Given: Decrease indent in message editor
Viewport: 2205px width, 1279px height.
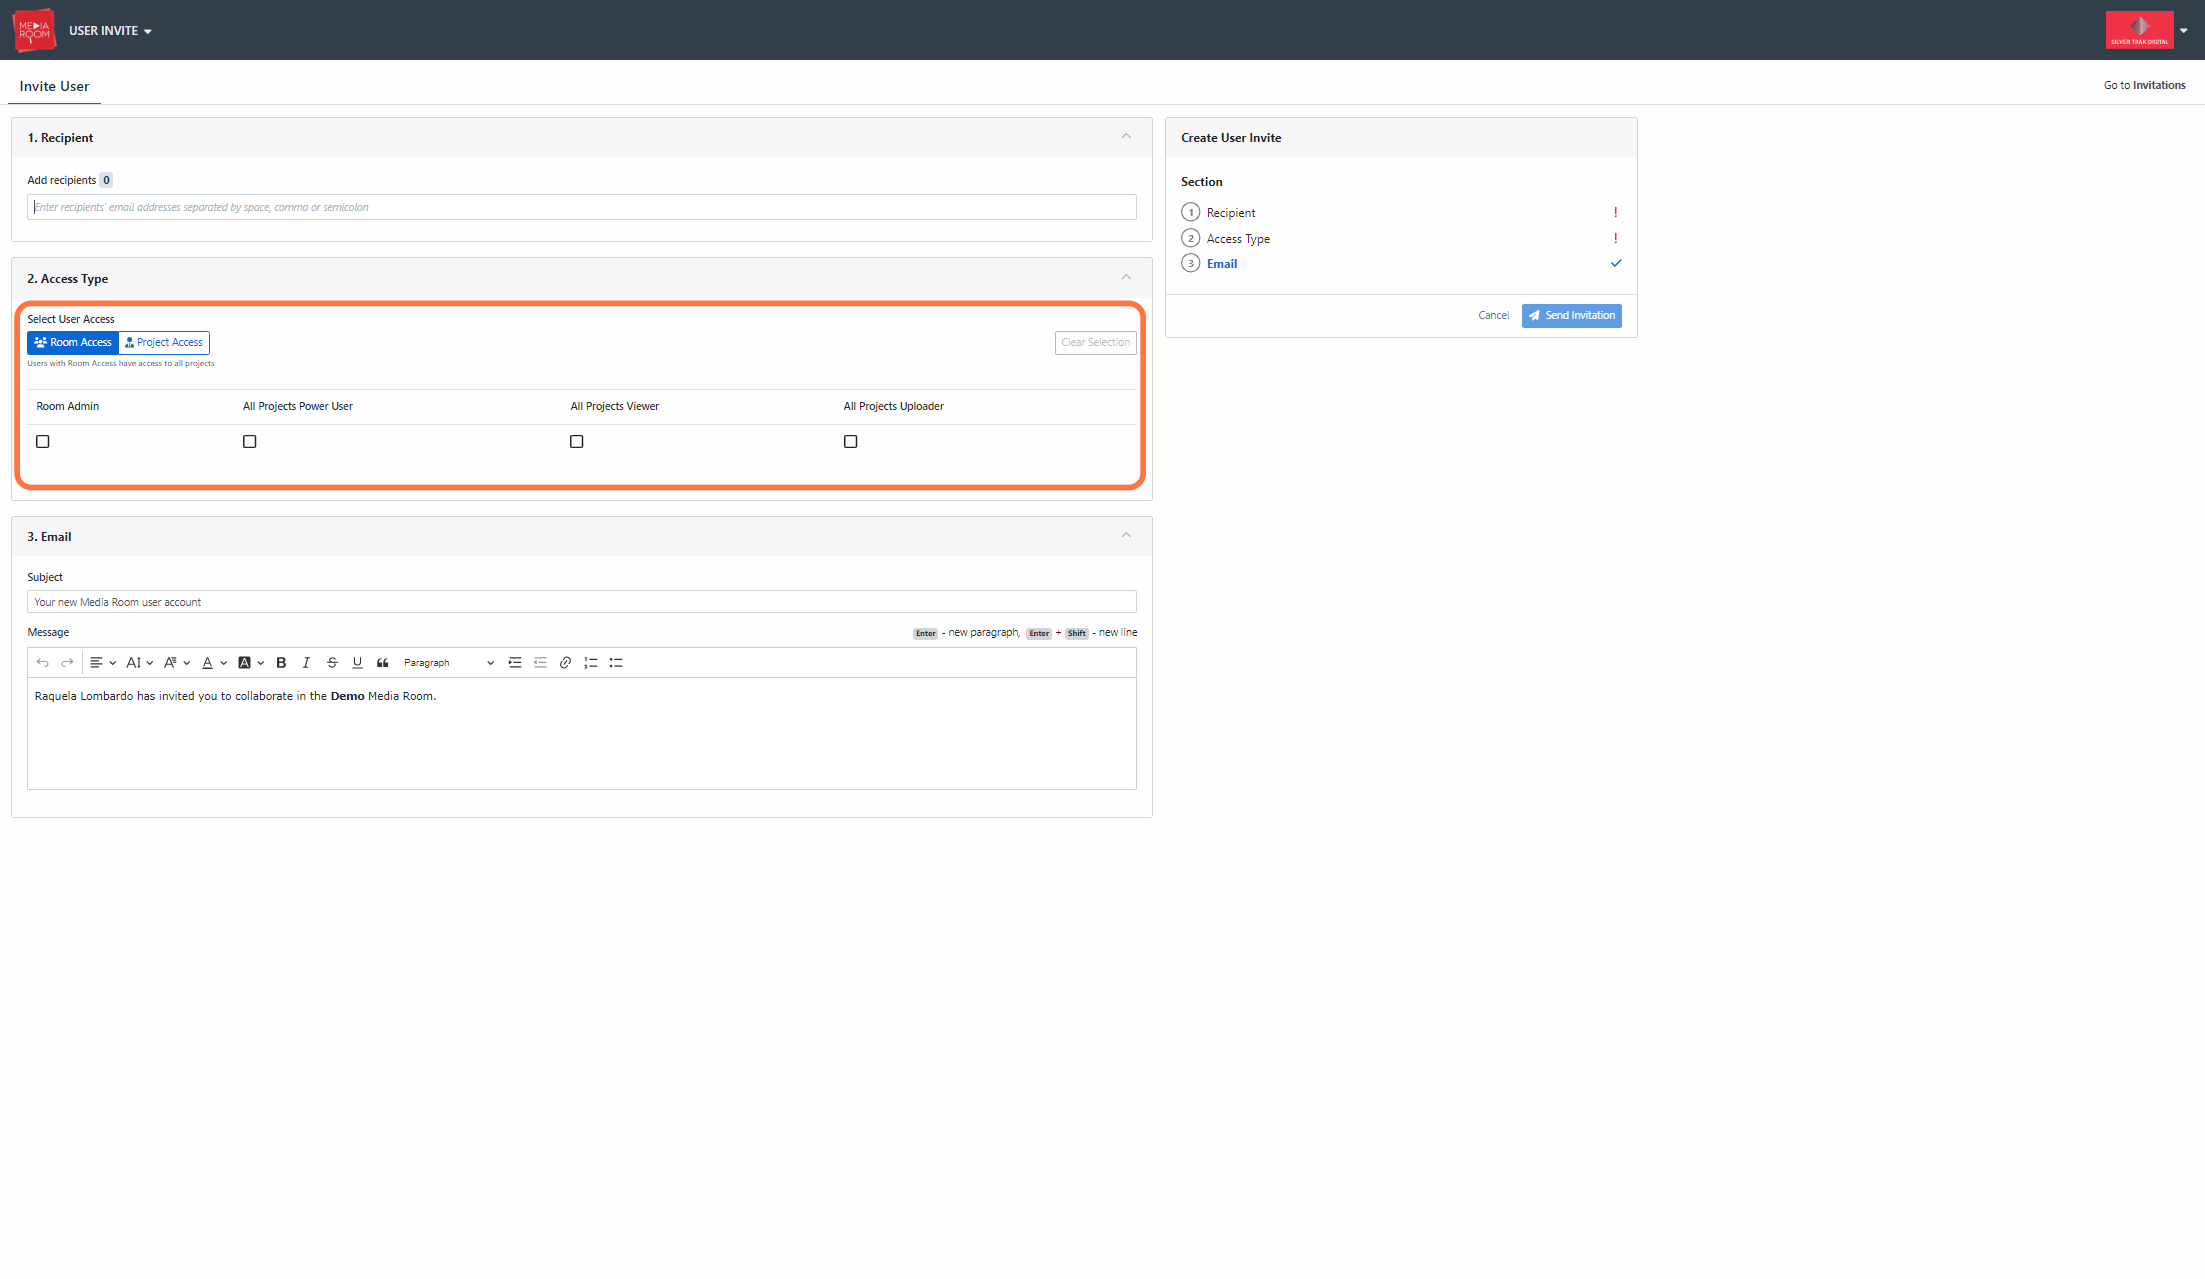Looking at the screenshot, I should [540, 663].
